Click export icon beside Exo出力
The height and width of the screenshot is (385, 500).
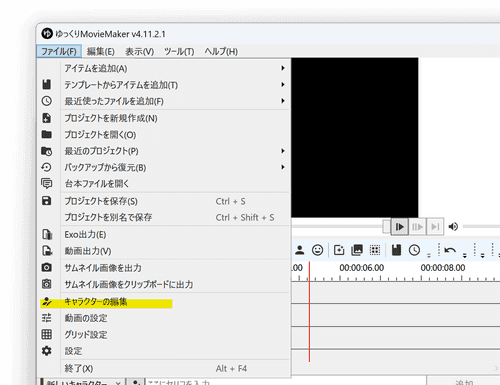(x=47, y=234)
